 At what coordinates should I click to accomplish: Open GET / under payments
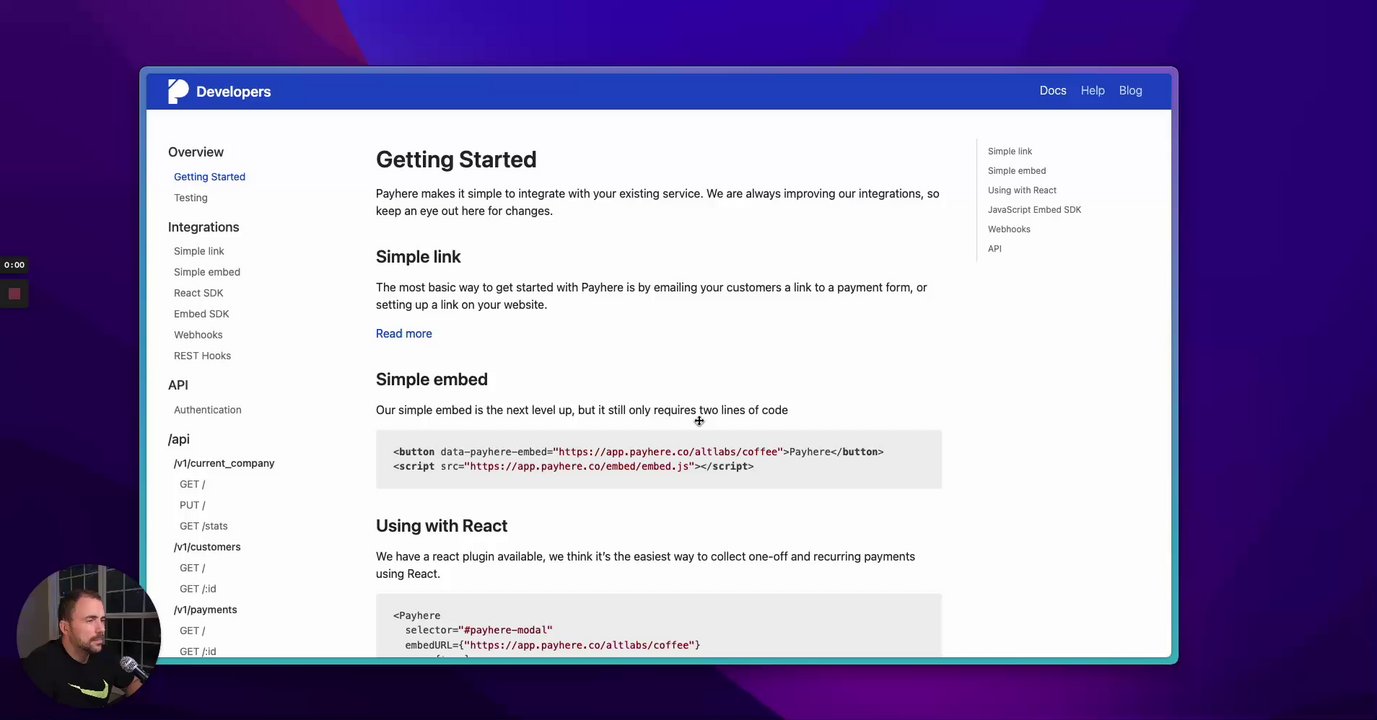point(192,631)
